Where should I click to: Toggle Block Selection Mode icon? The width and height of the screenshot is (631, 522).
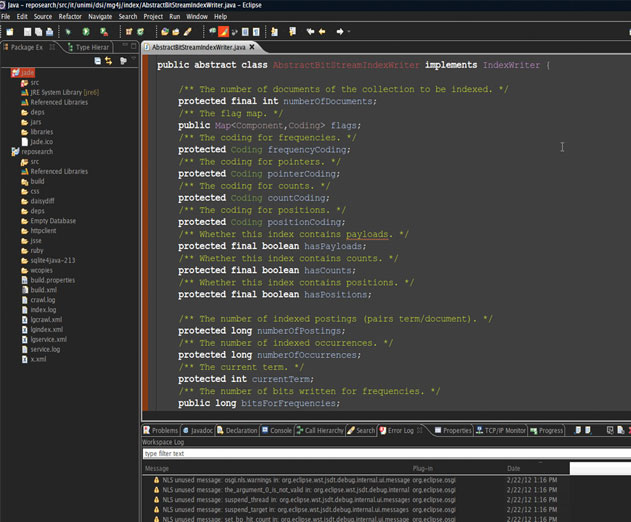[245, 31]
